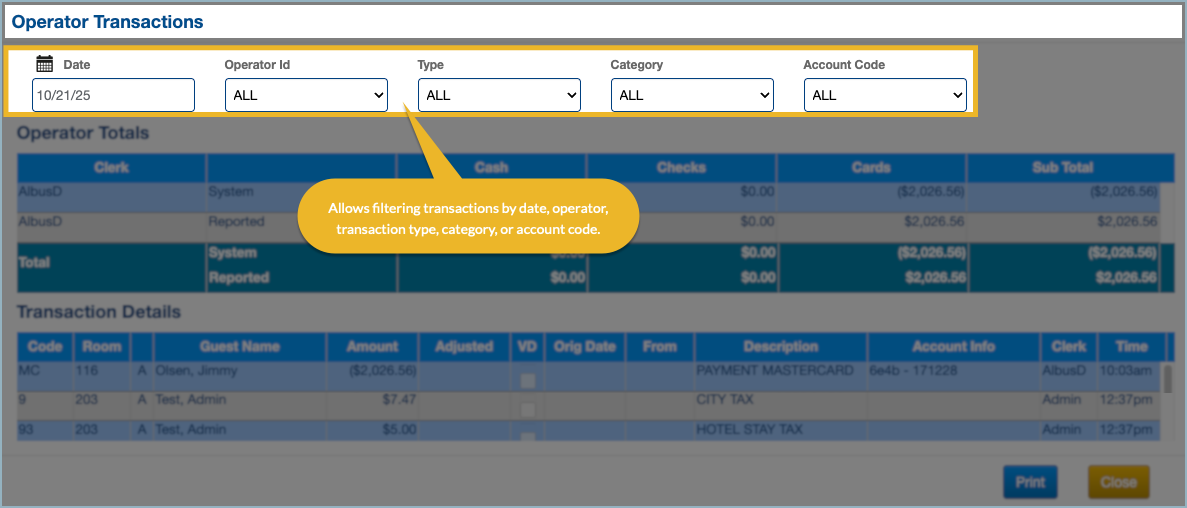This screenshot has width=1187, height=508.
Task: Expand the Type filter dropdown
Action: coord(499,95)
